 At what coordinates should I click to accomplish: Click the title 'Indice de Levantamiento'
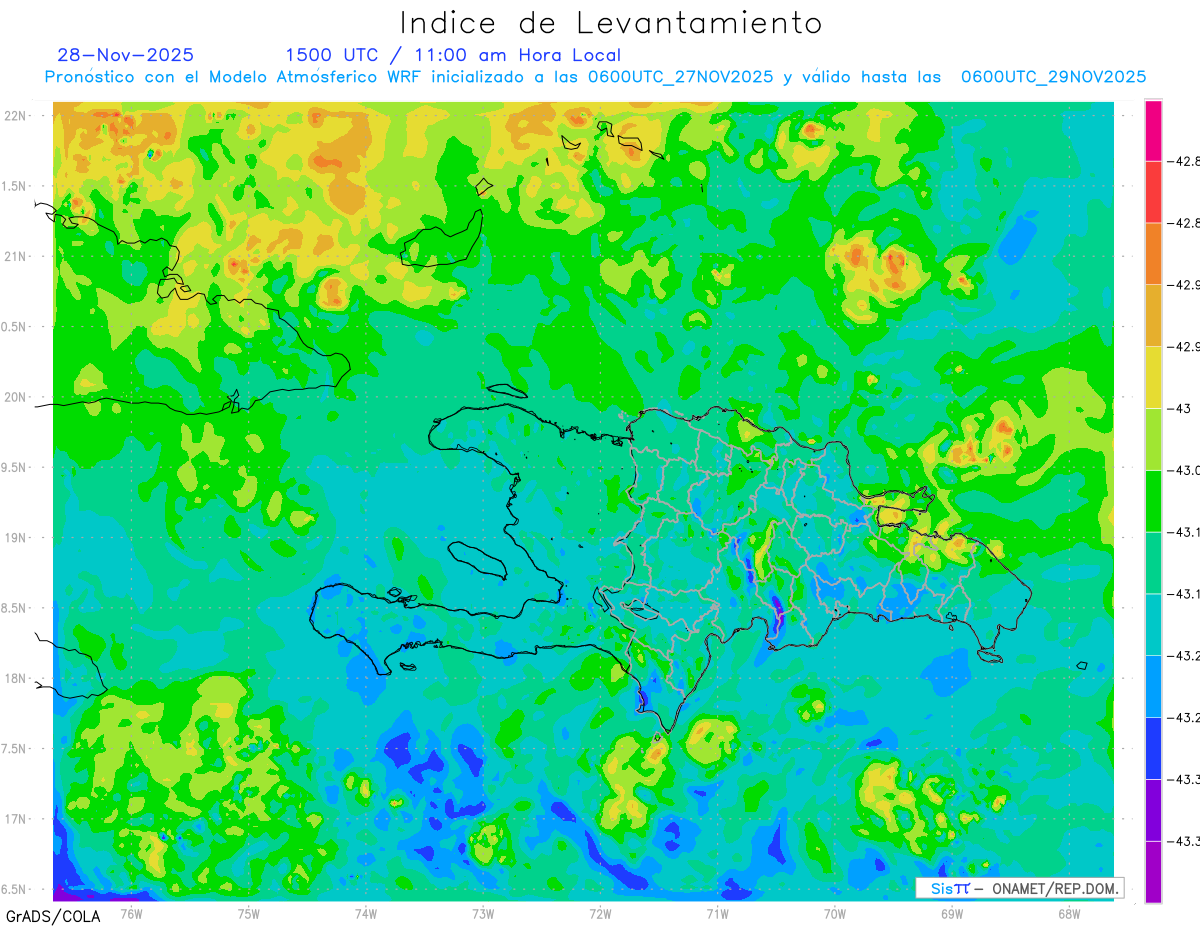(x=611, y=22)
